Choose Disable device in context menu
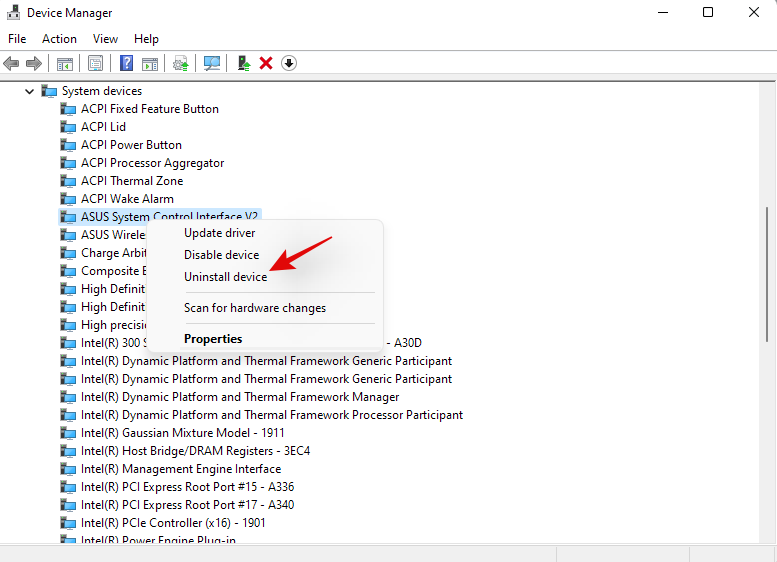 (221, 255)
